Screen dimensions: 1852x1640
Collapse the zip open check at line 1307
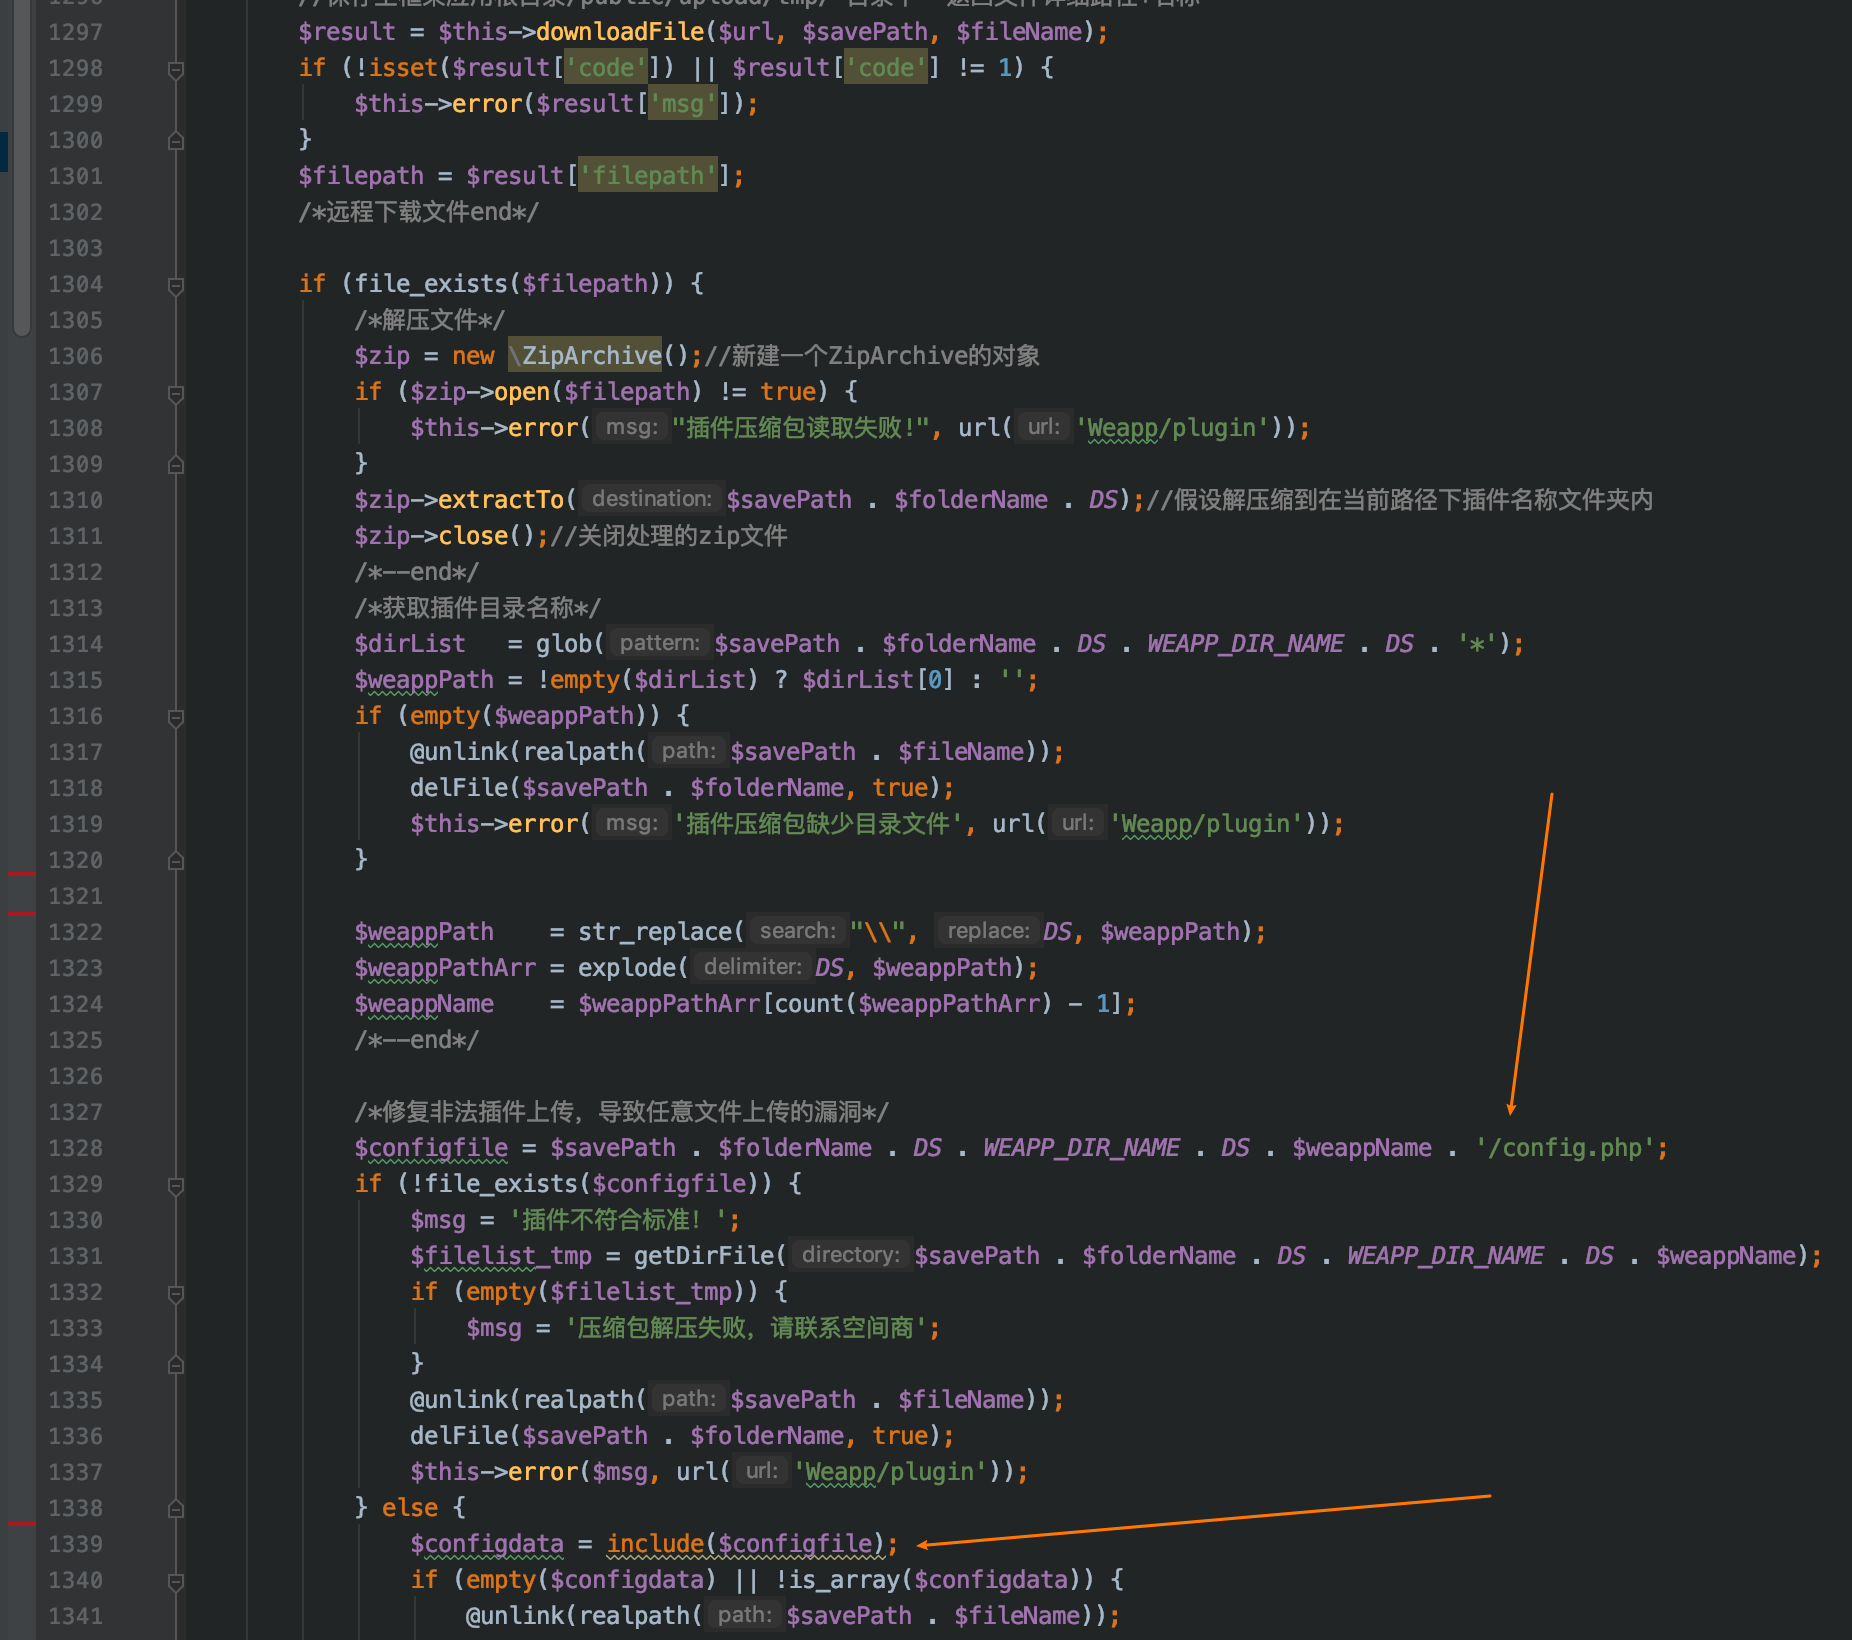point(176,394)
